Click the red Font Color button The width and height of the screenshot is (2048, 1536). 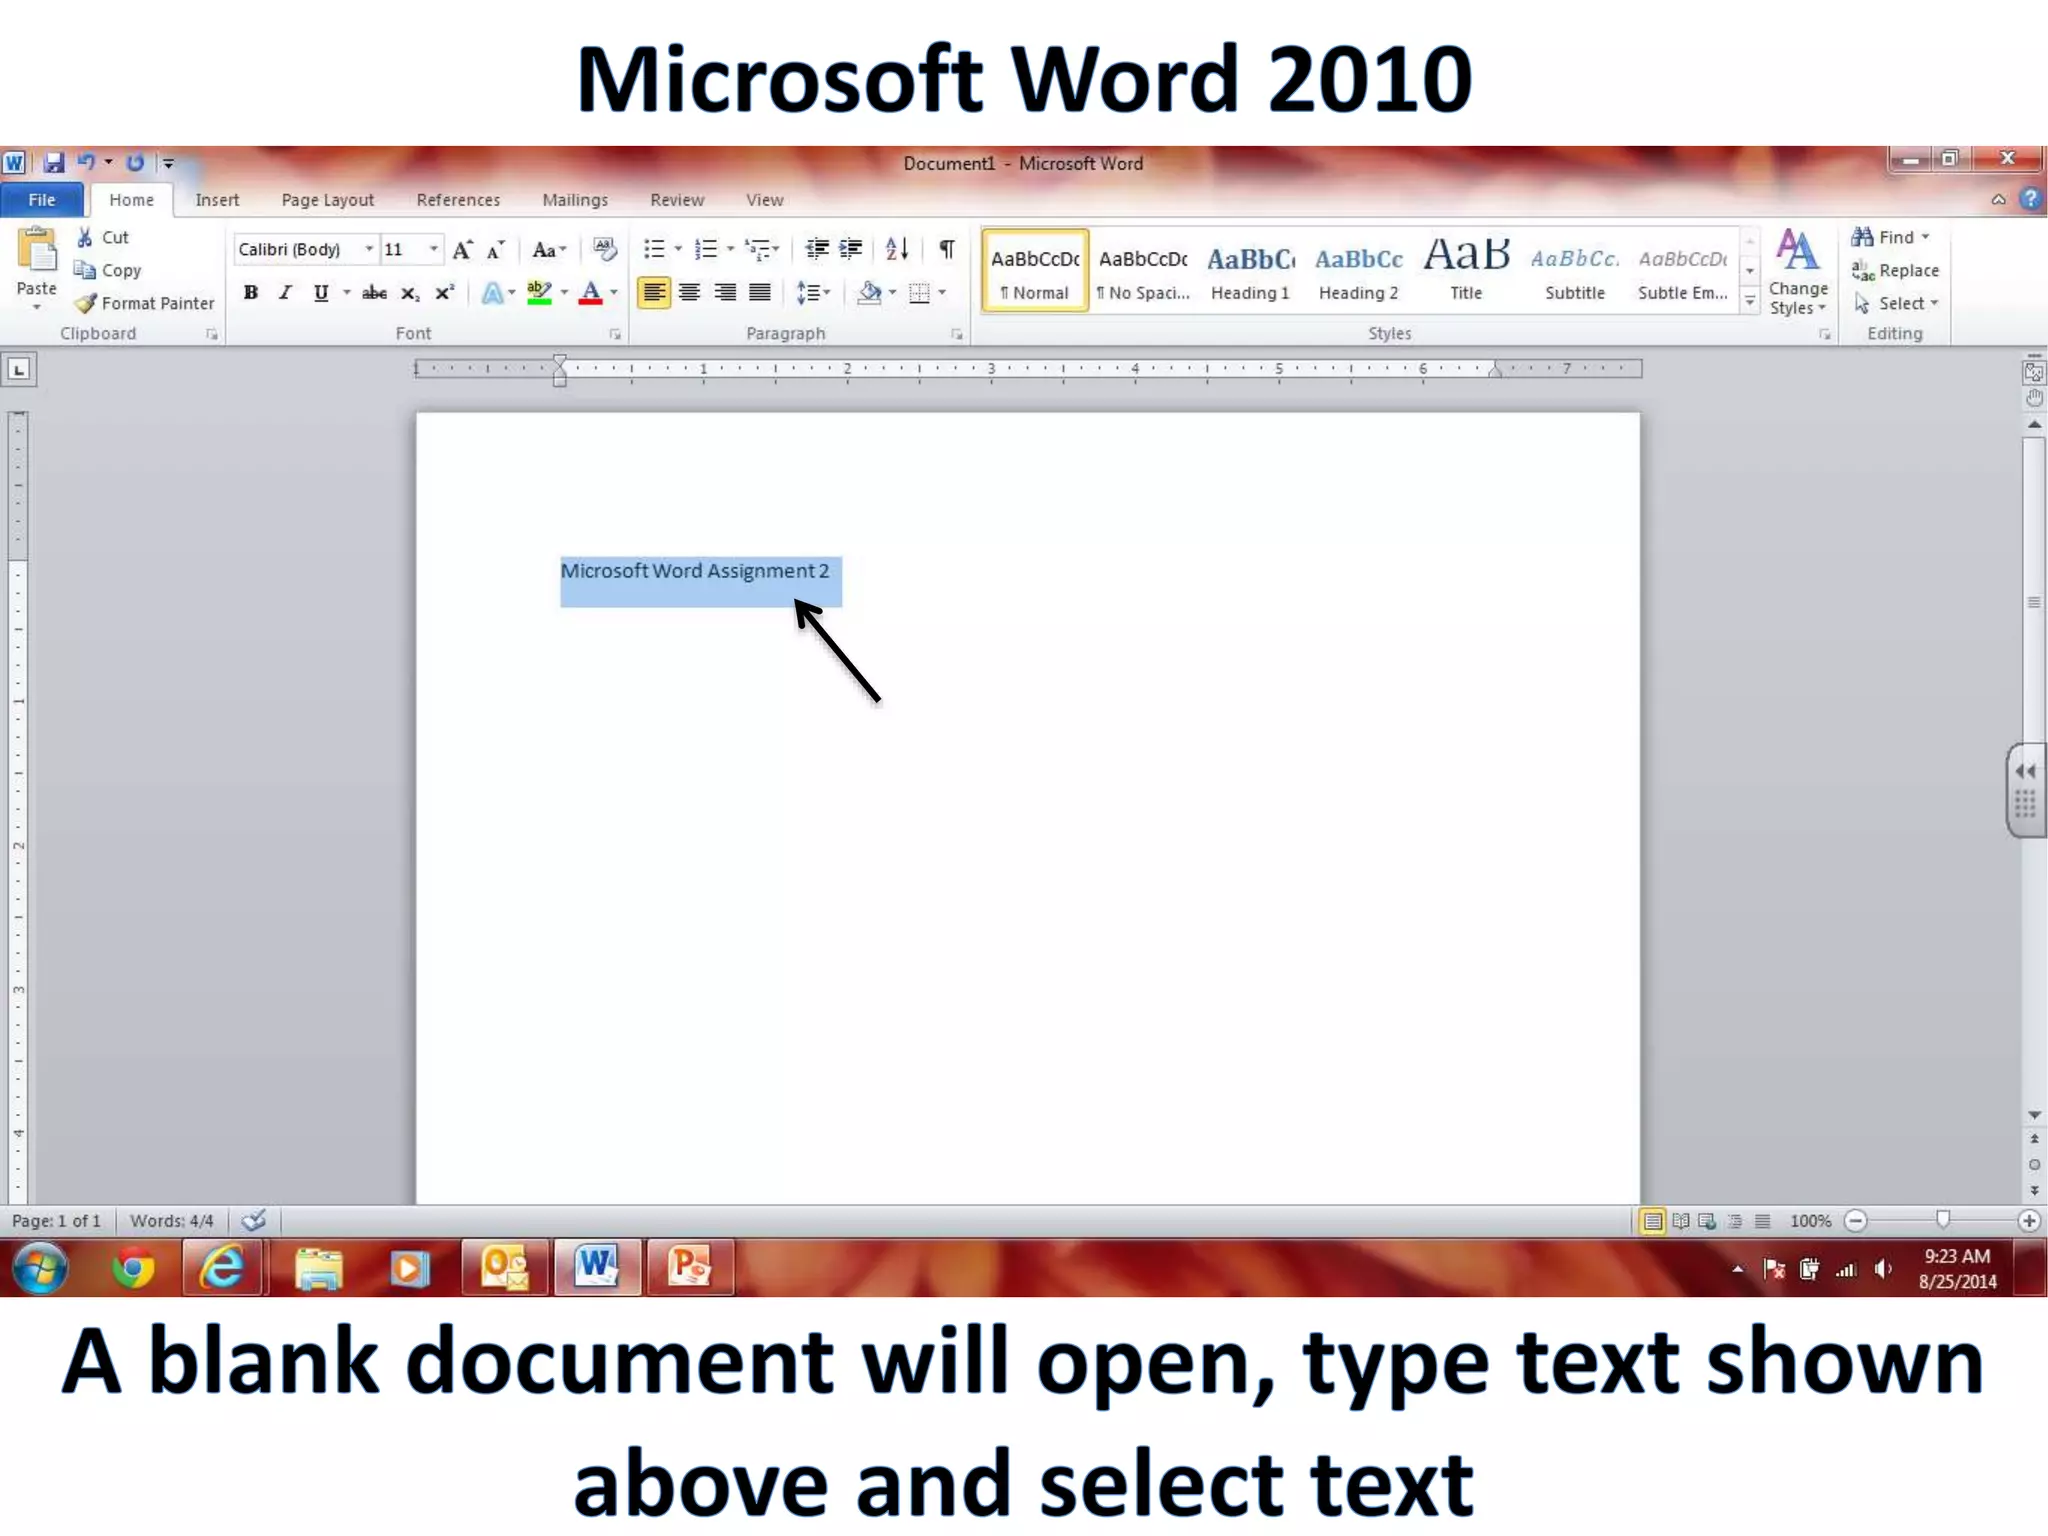tap(591, 293)
